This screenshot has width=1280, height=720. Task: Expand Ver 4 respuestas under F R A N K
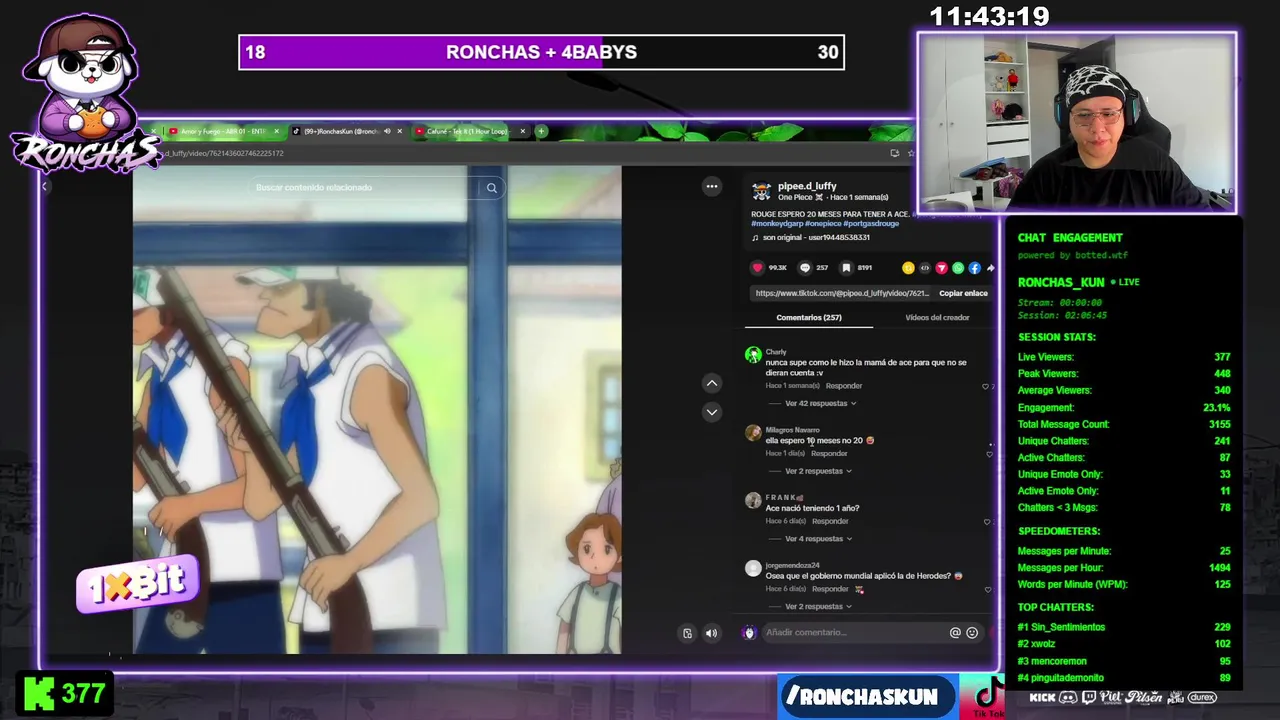pos(818,539)
